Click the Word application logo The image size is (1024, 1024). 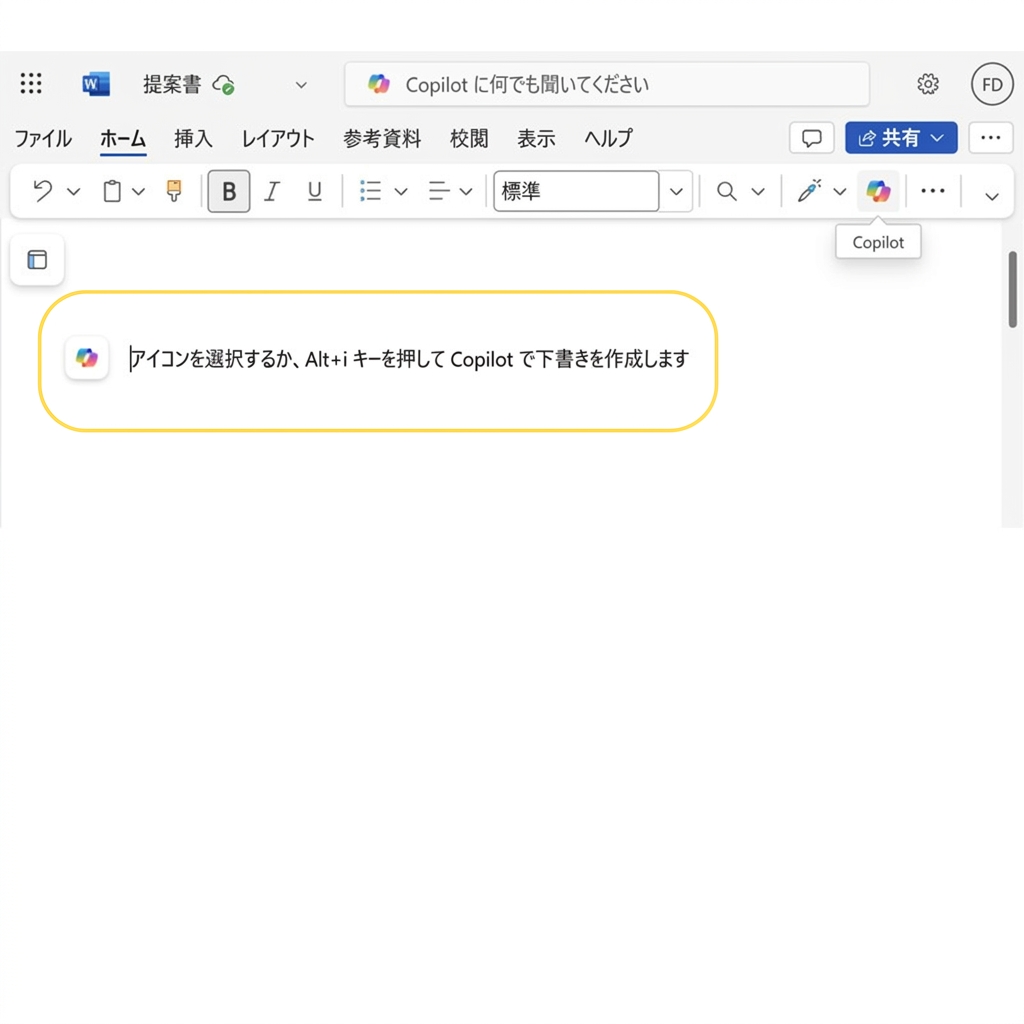click(96, 84)
